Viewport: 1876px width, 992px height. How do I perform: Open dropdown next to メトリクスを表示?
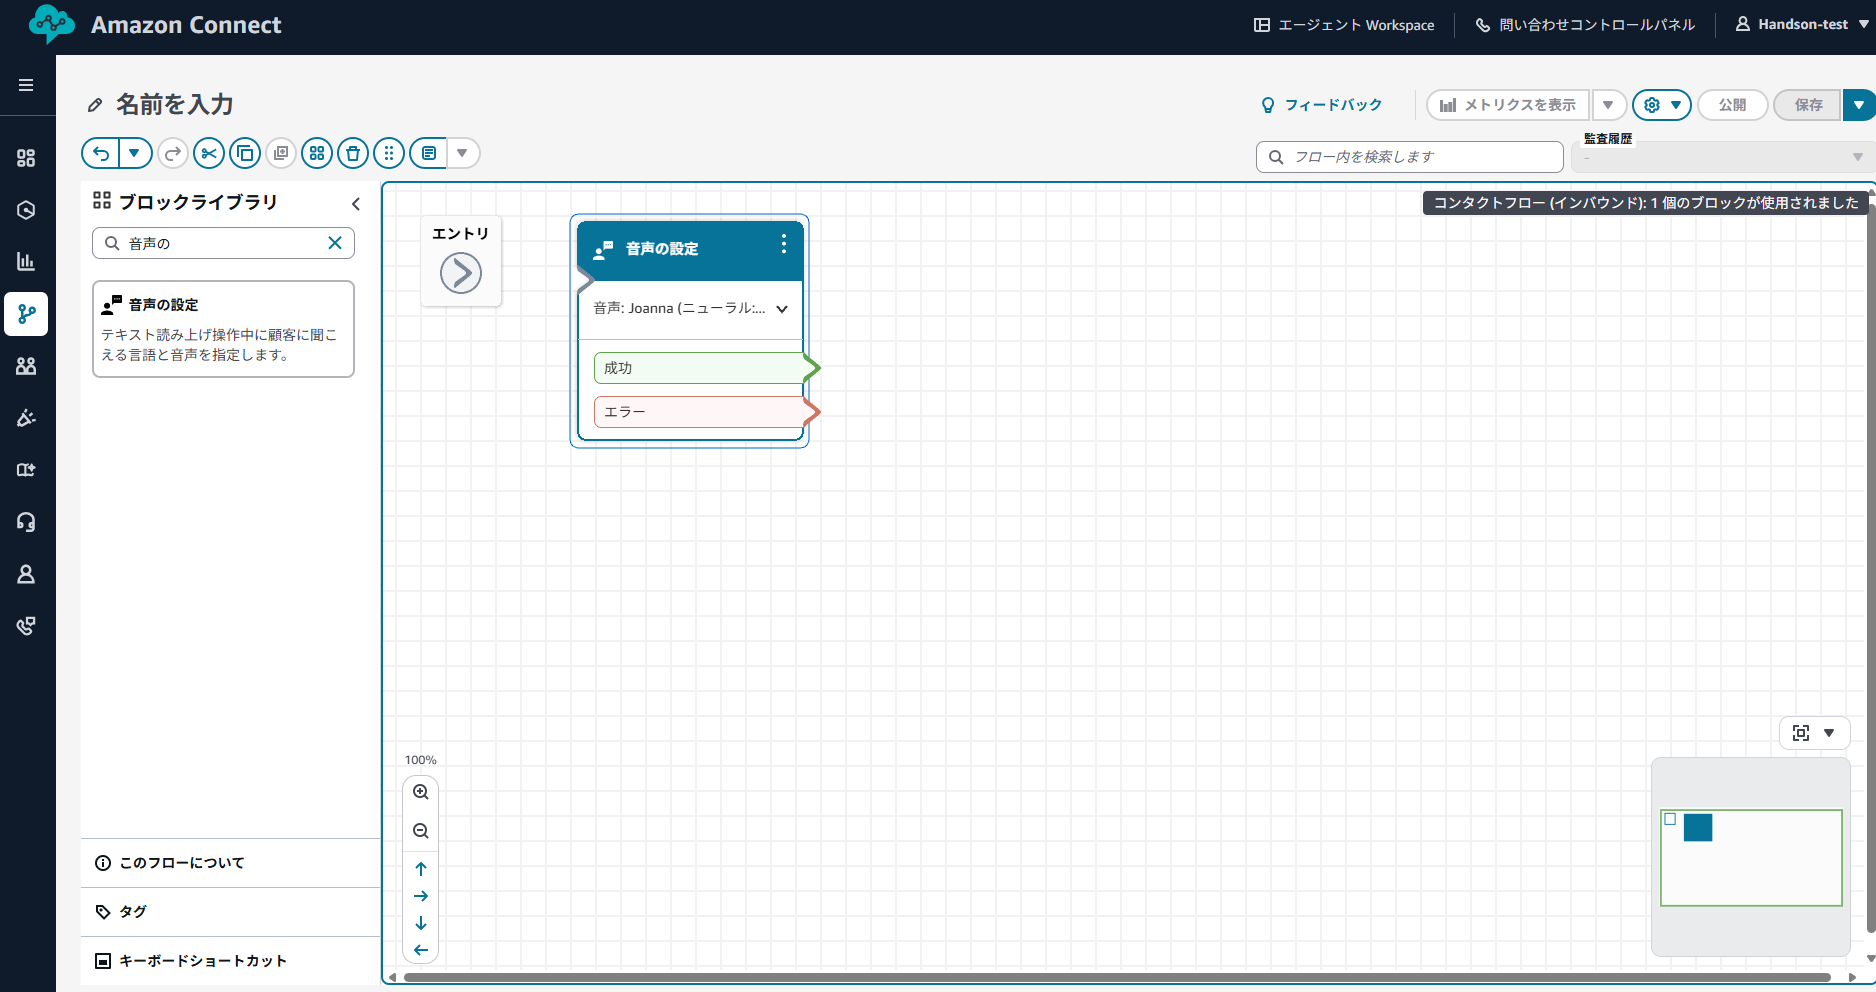click(x=1608, y=105)
